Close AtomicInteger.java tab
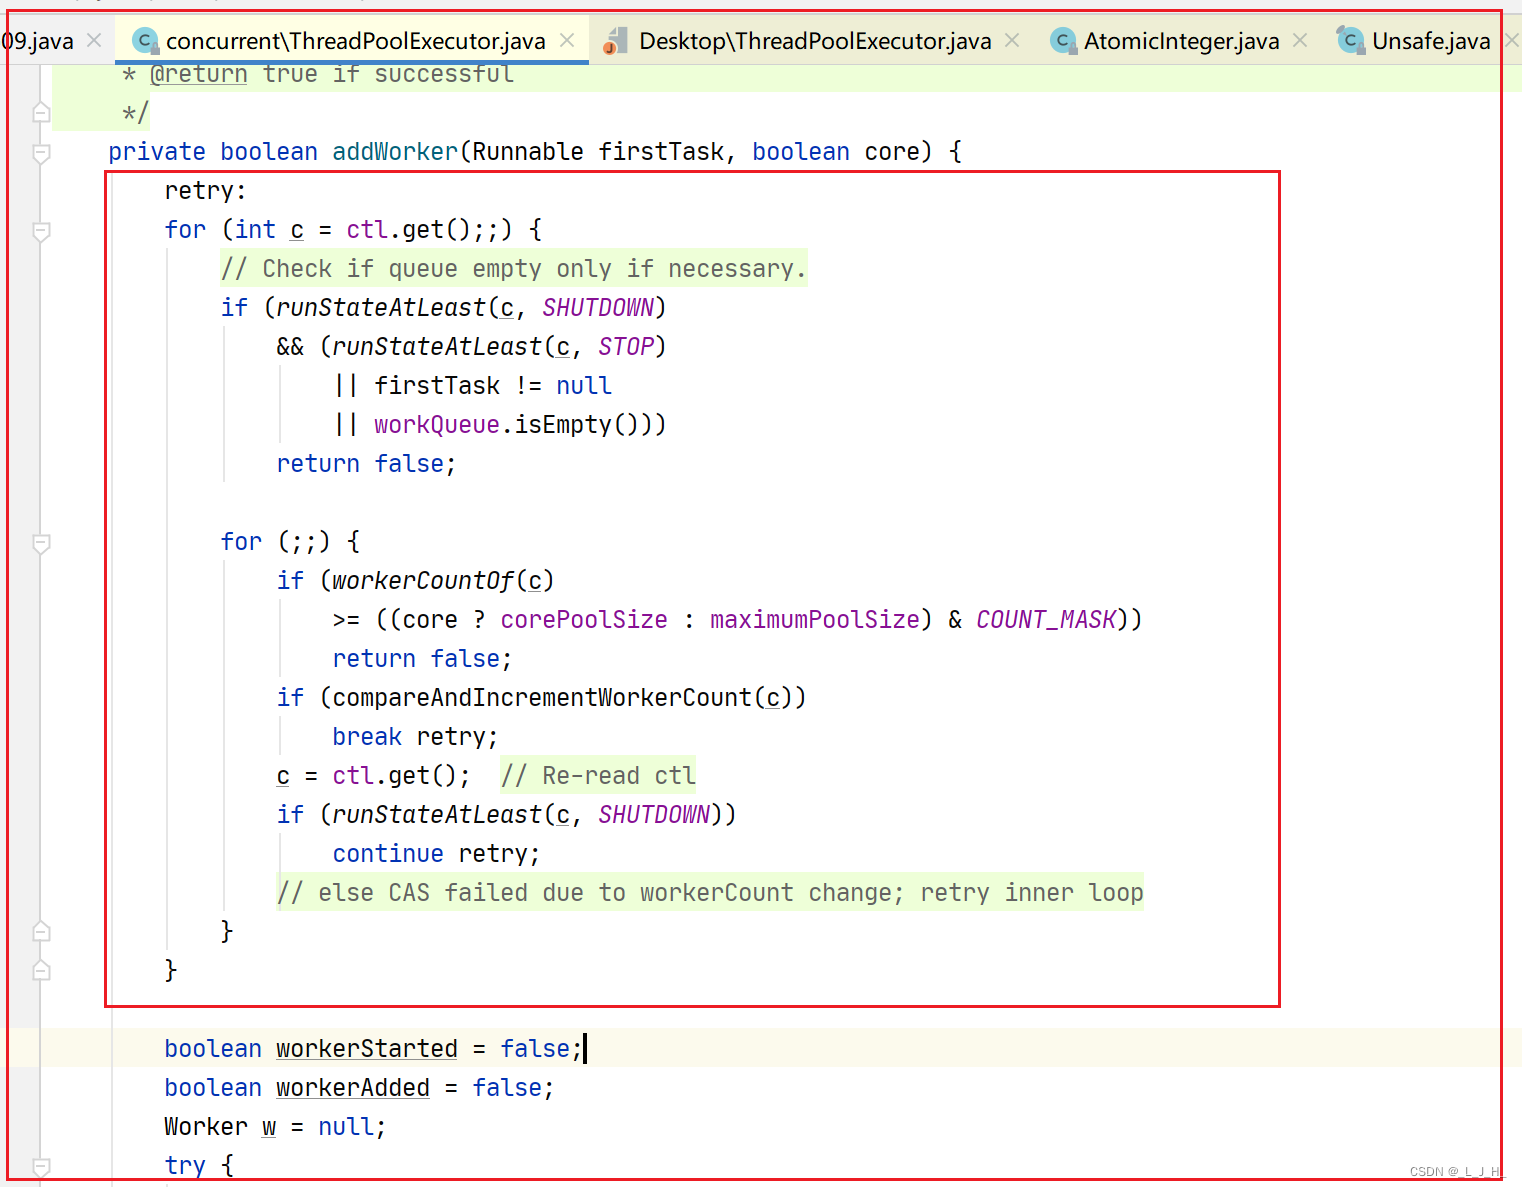The image size is (1522, 1187). pyautogui.click(x=1300, y=40)
